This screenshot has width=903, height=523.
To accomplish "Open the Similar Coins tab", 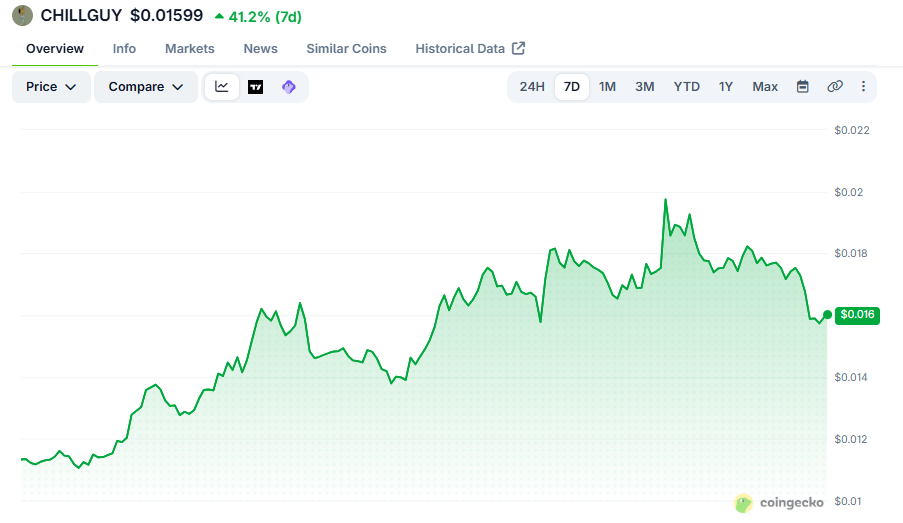I will click(346, 49).
